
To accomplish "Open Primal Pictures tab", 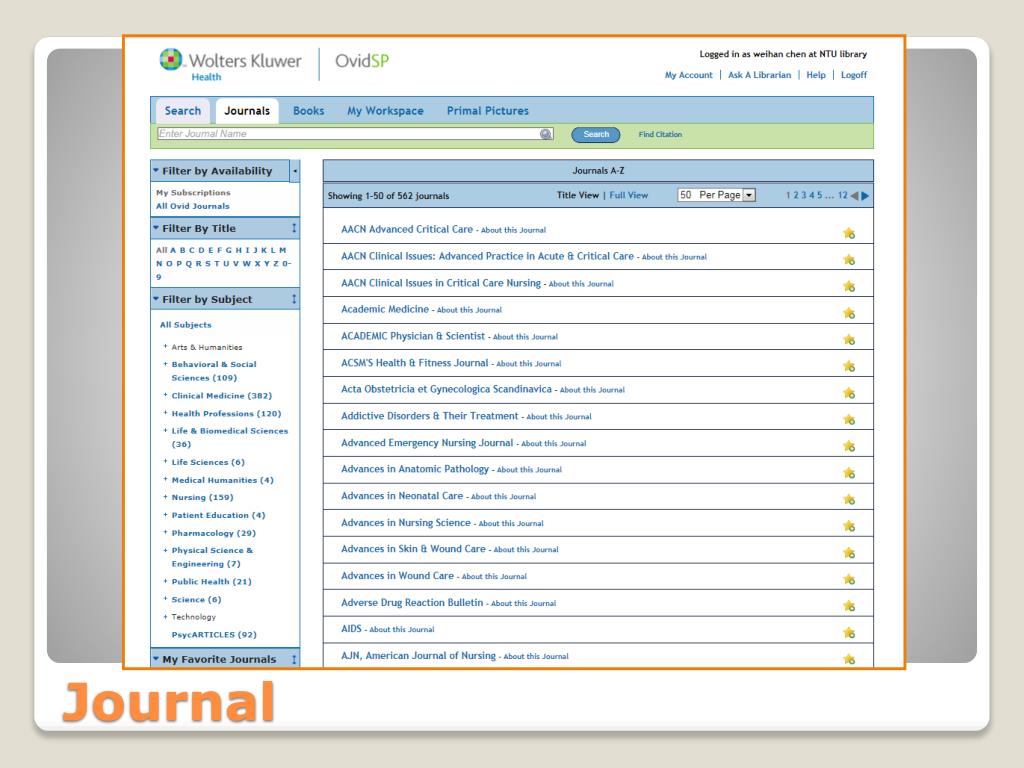I will [488, 111].
